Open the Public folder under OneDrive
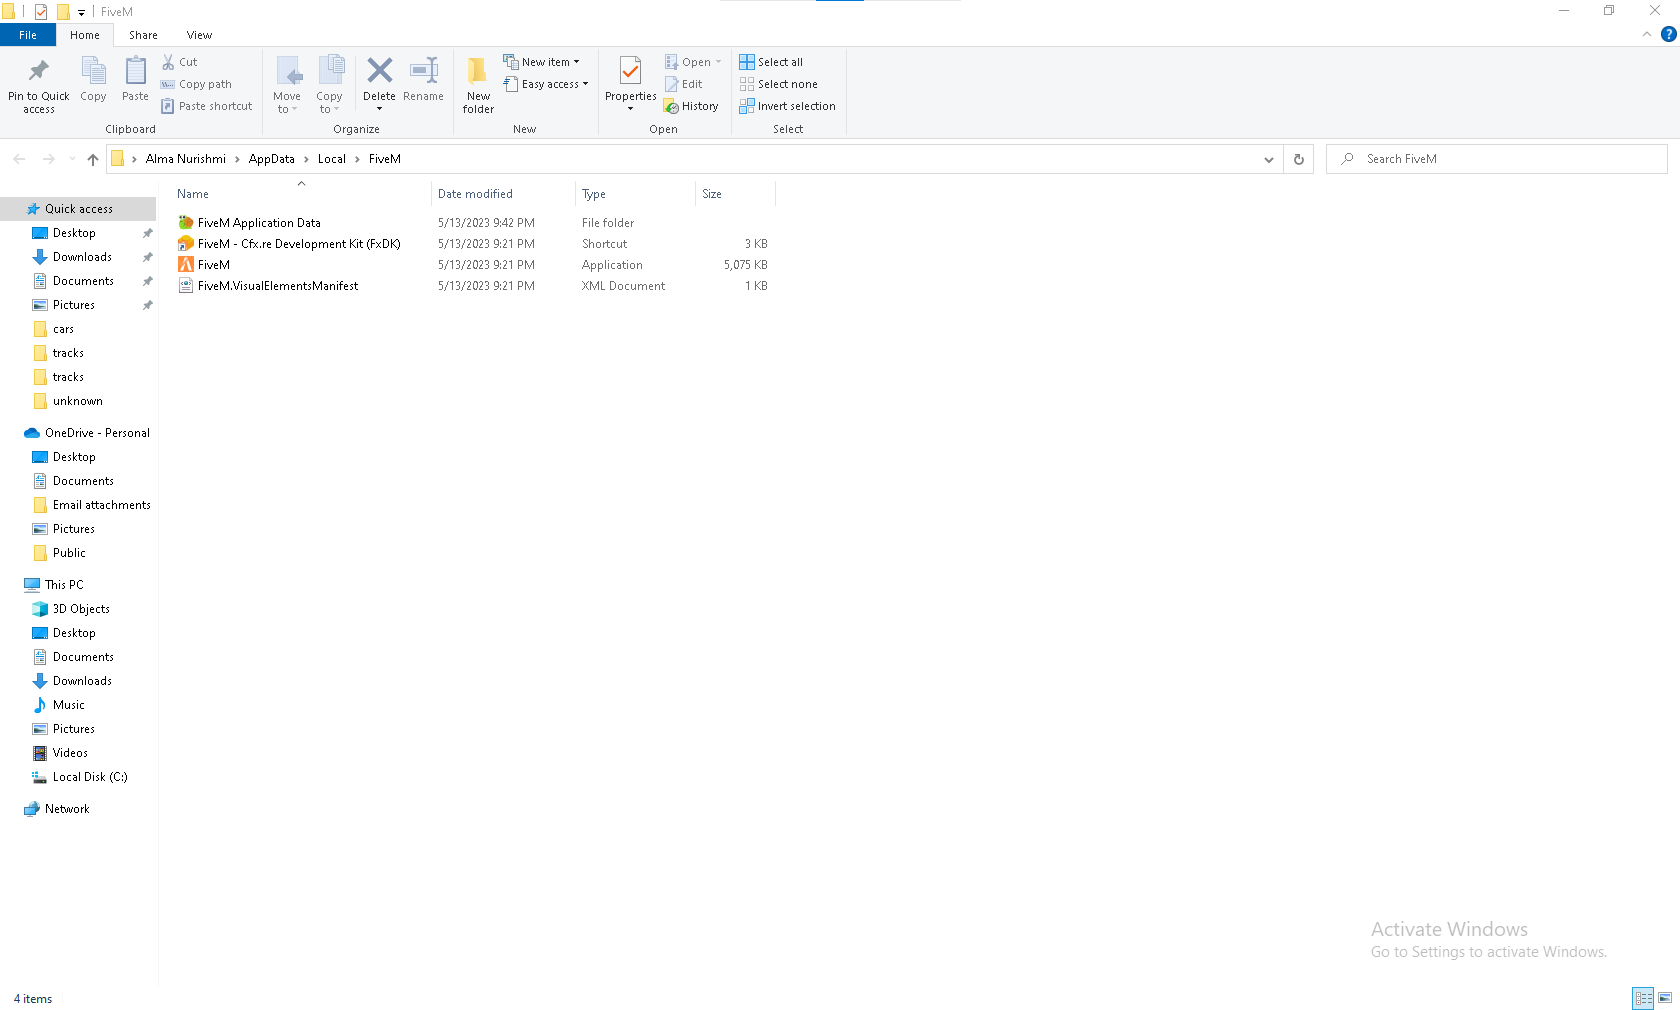1680x1010 pixels. tap(69, 553)
